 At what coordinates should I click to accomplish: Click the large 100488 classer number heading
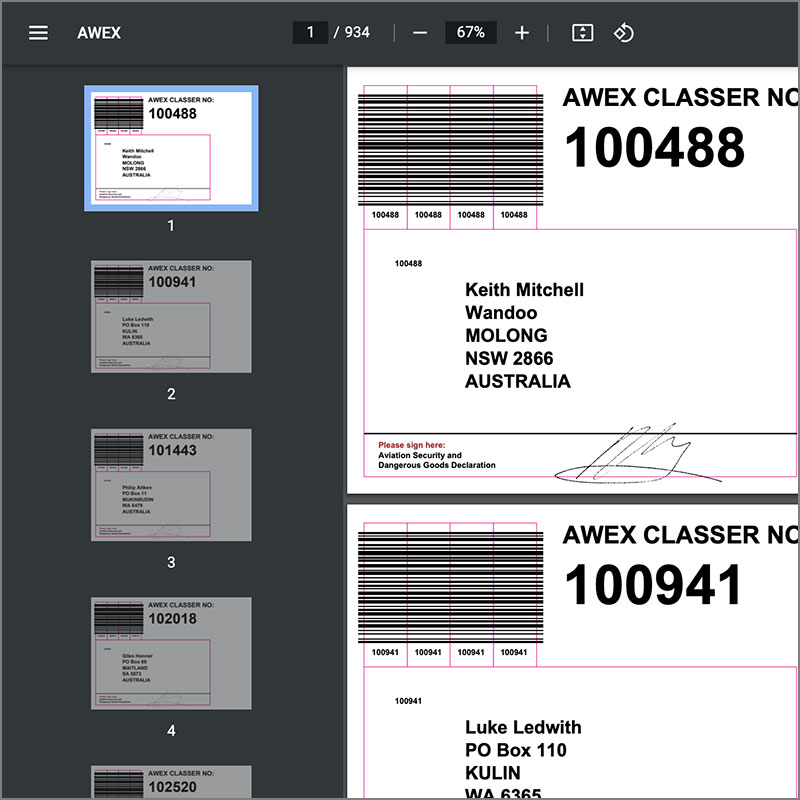(x=654, y=148)
